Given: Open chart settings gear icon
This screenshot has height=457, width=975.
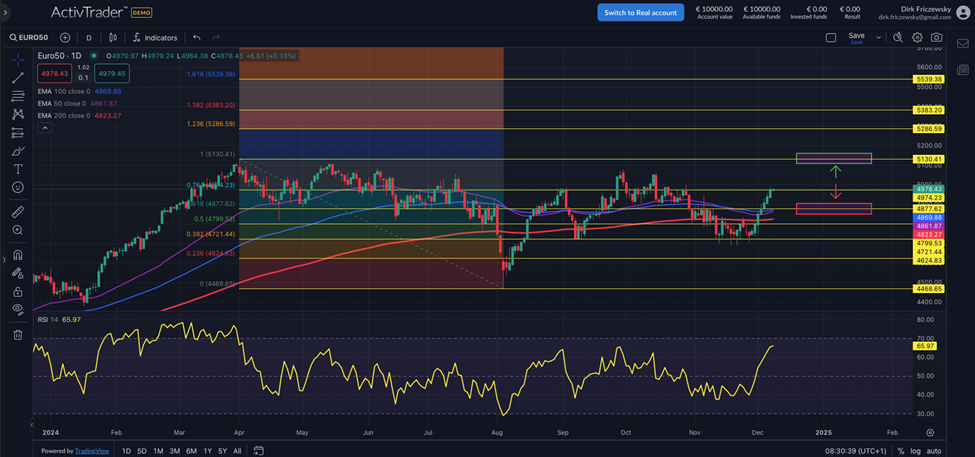Looking at the screenshot, I should tap(917, 37).
